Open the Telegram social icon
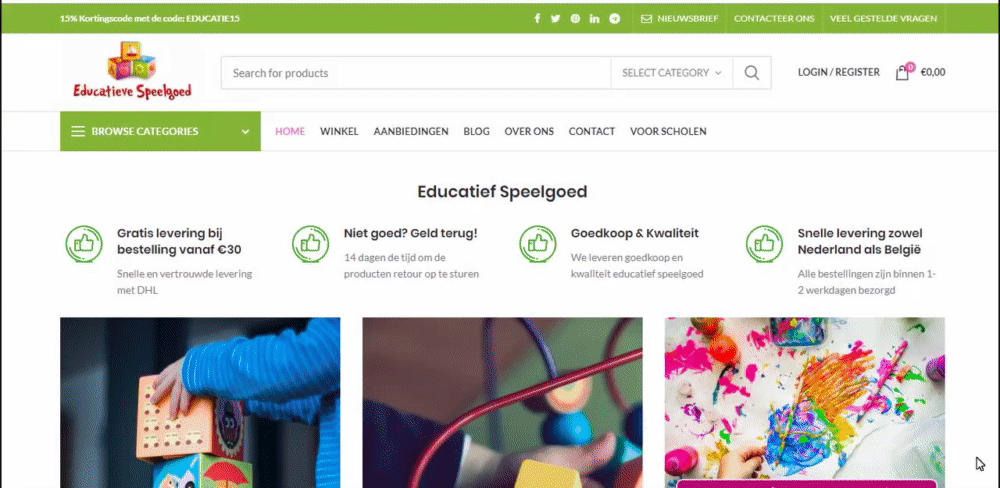This screenshot has height=488, width=1000. click(614, 18)
